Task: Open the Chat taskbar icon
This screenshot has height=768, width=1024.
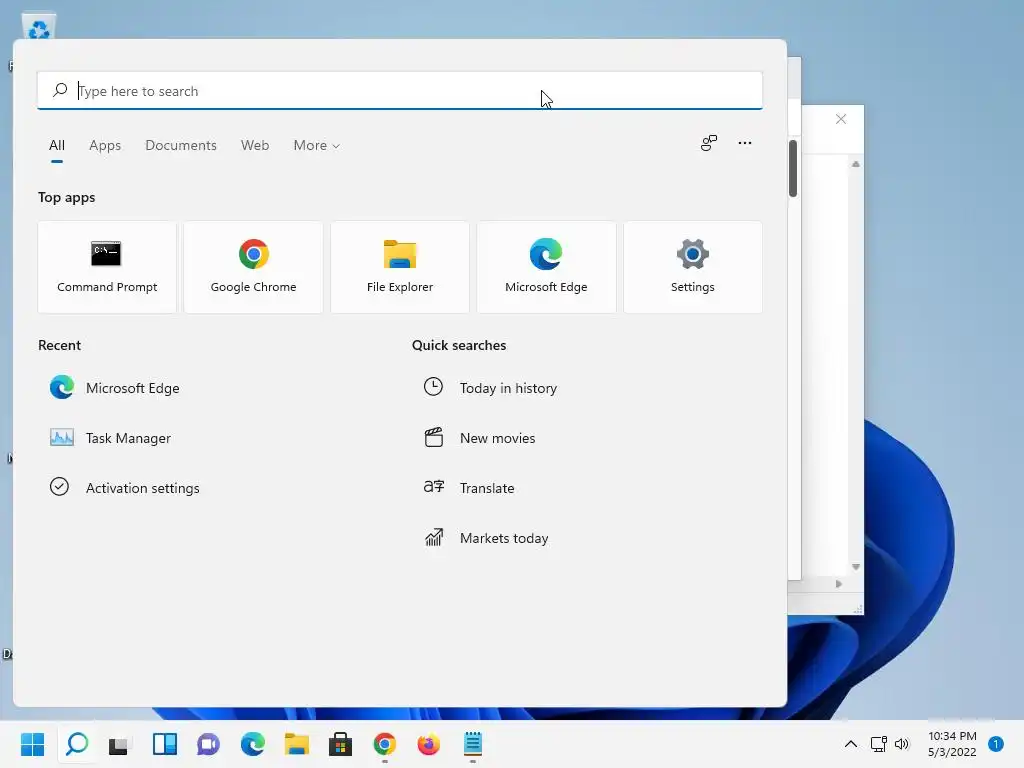Action: point(208,744)
